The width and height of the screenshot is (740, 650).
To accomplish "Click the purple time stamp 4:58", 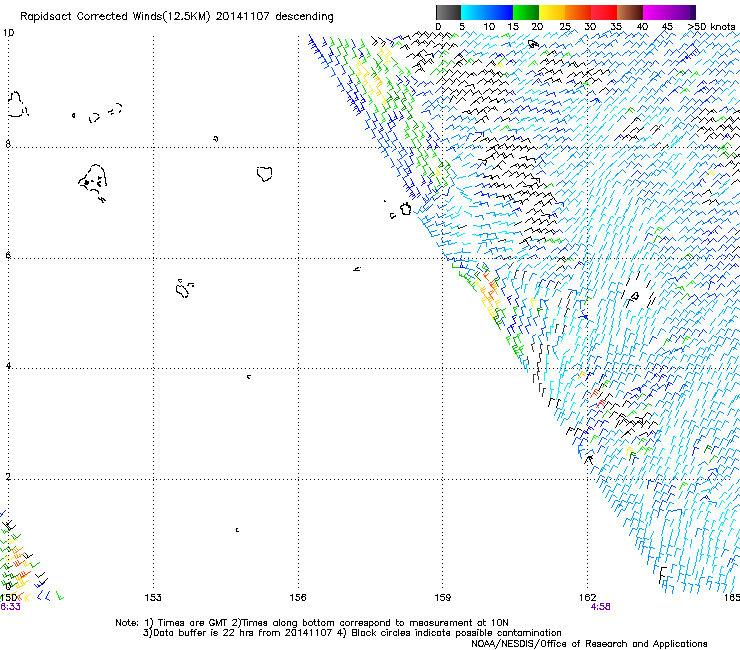I will [x=600, y=607].
